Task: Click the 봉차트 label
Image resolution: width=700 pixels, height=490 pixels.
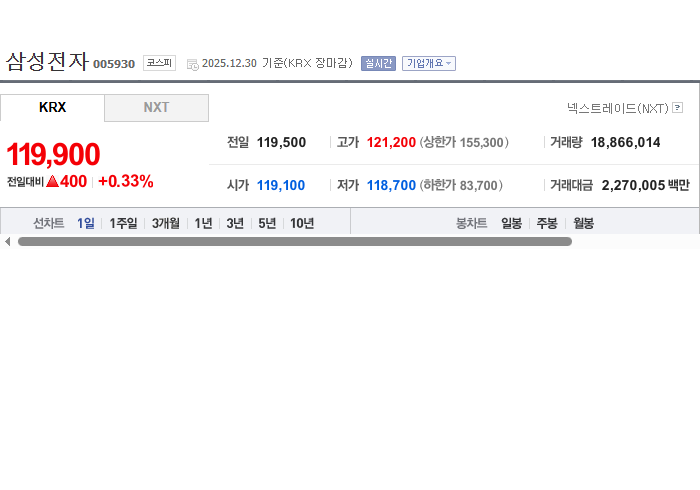Action: (x=471, y=223)
